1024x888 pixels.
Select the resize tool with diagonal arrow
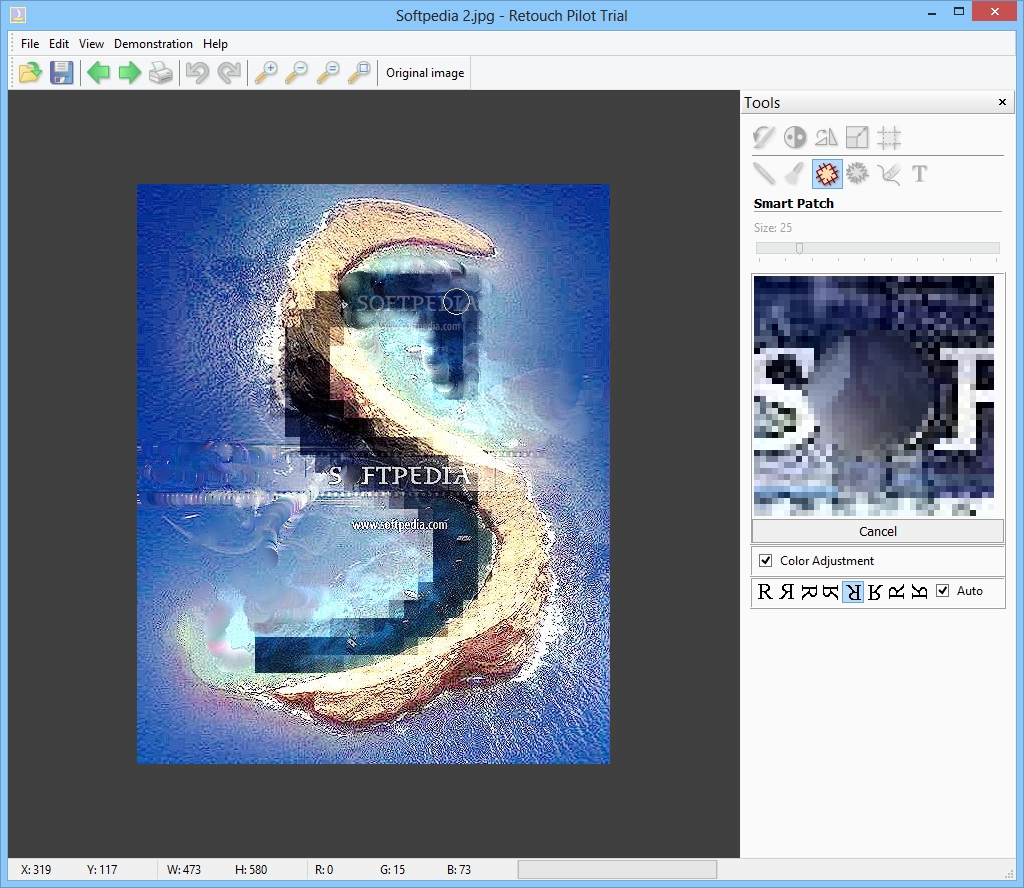pyautogui.click(x=857, y=137)
